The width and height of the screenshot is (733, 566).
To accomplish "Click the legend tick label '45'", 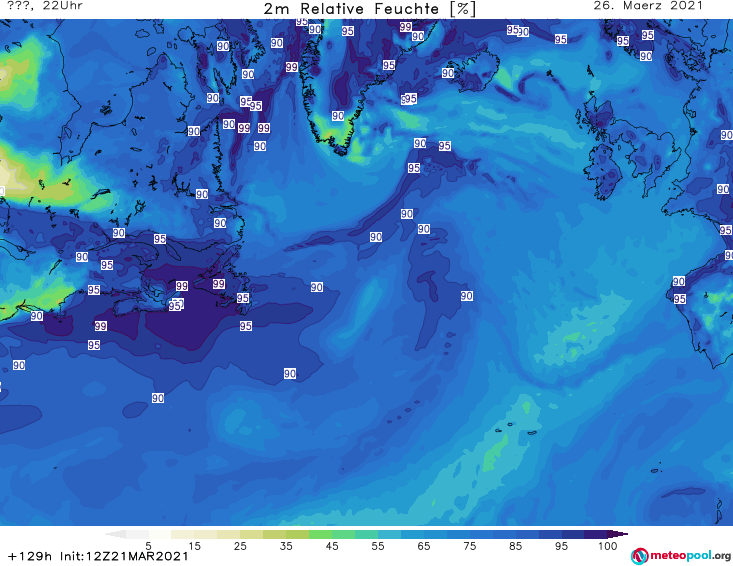I will point(332,546).
